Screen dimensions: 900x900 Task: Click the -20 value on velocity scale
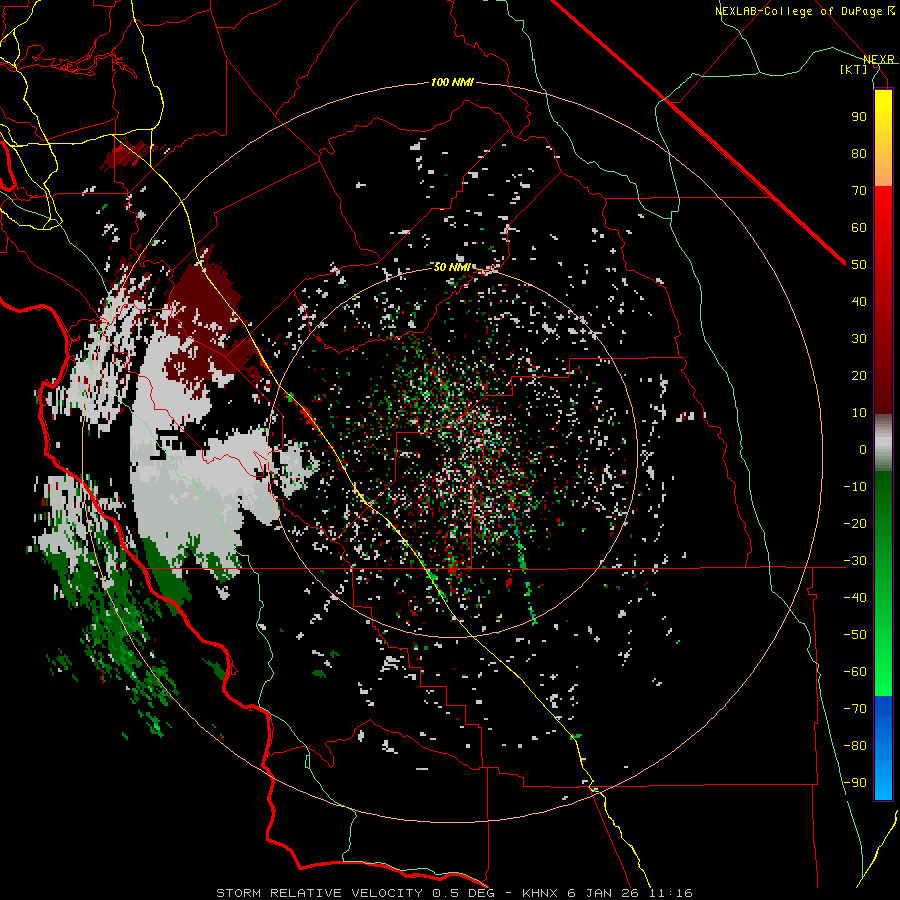pos(855,523)
